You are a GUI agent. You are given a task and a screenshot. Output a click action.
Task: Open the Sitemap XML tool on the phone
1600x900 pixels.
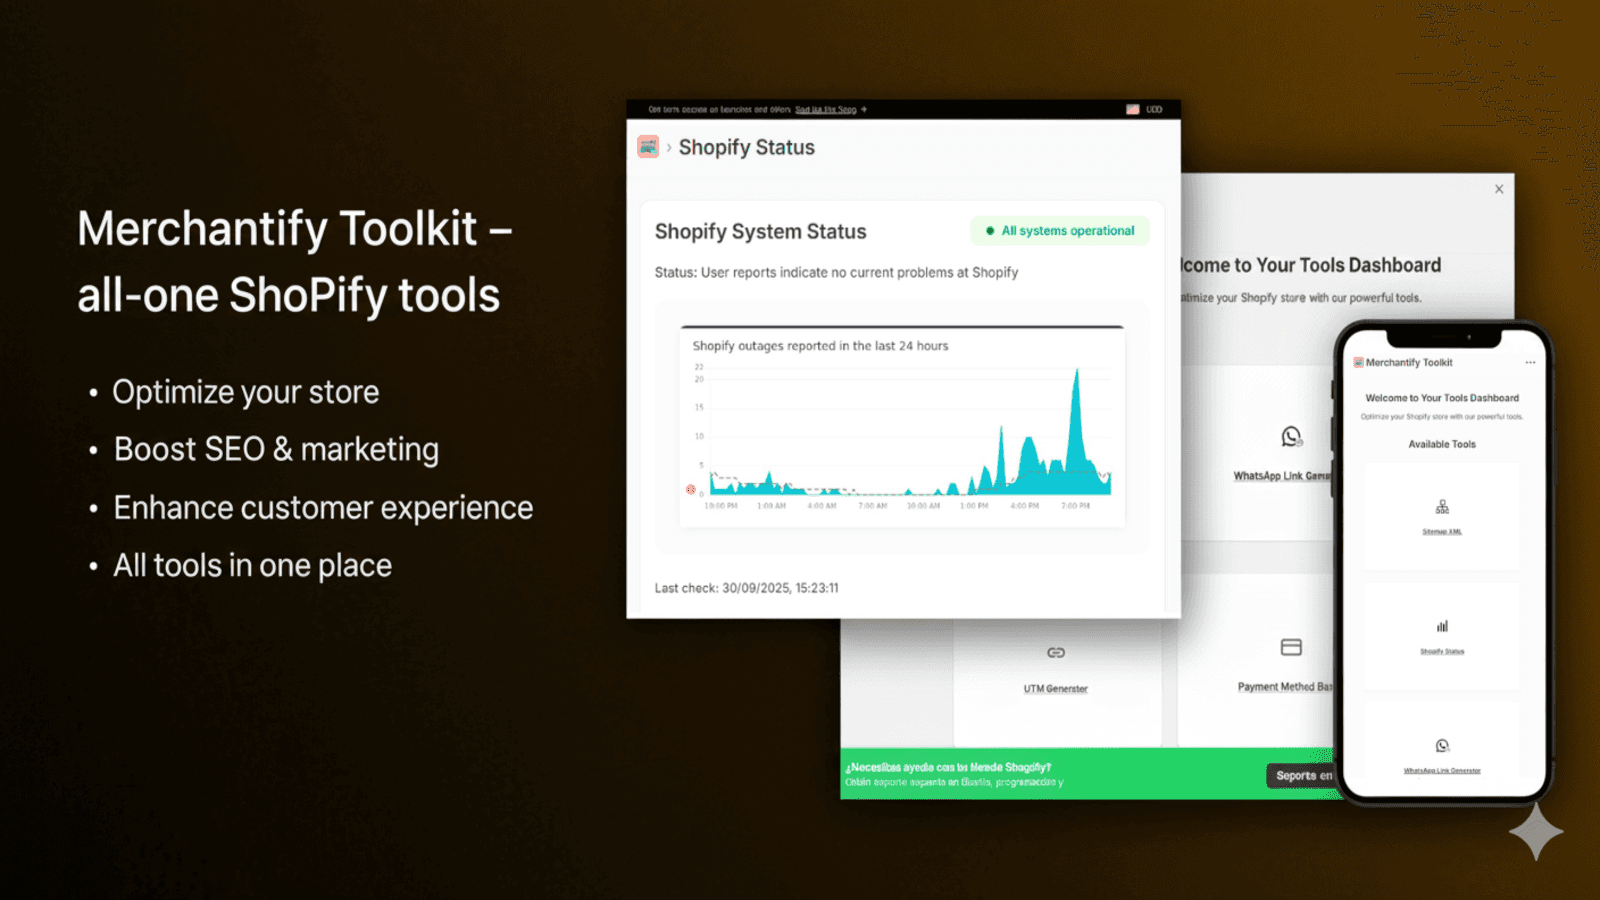coord(1442,506)
